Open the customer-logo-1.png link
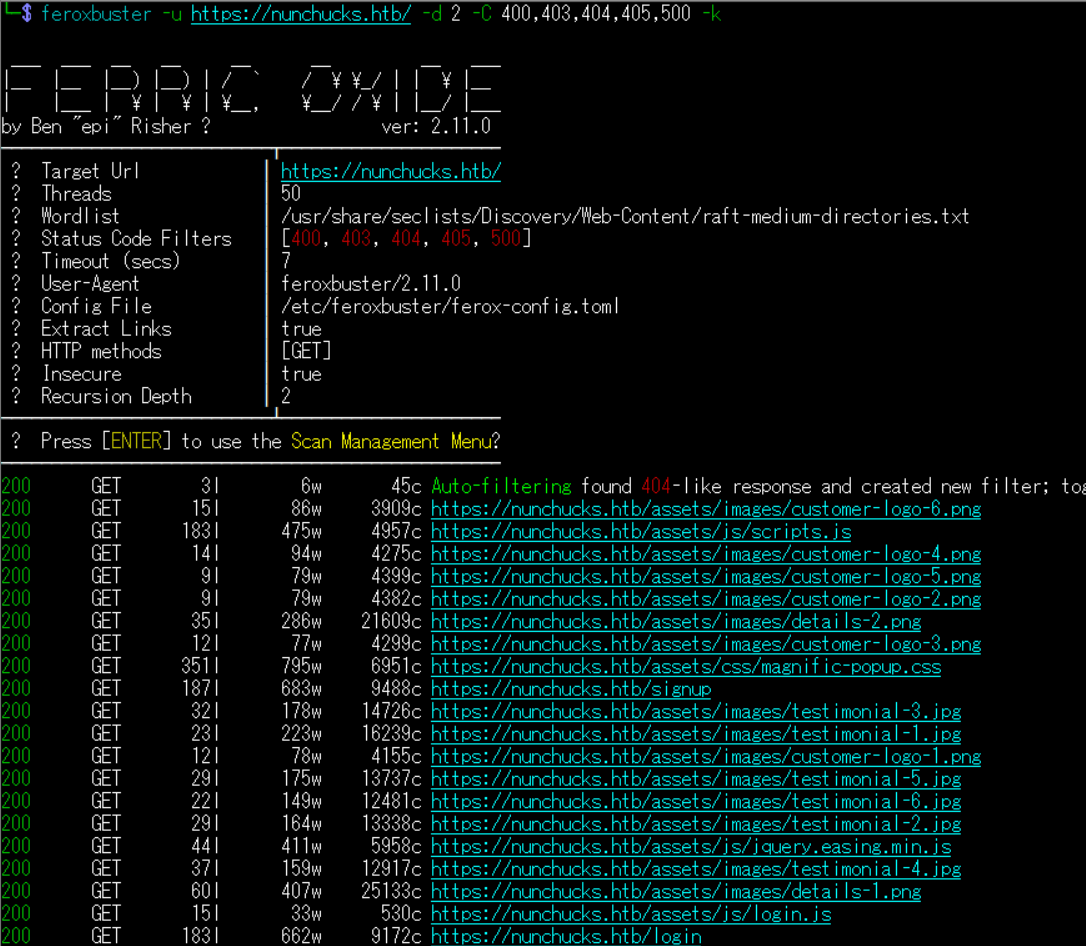 coord(705,757)
